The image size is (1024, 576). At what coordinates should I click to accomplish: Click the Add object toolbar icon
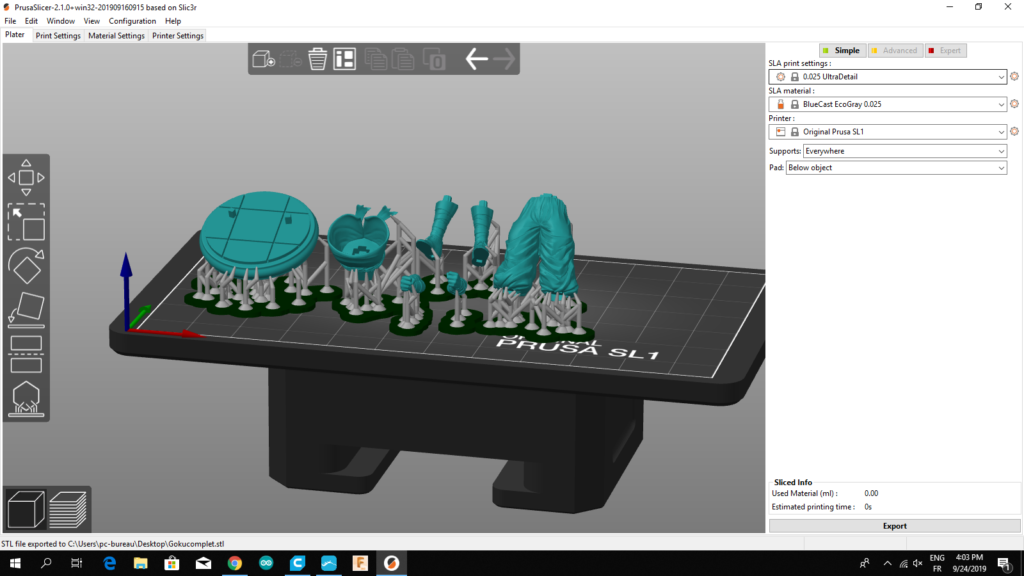[263, 59]
